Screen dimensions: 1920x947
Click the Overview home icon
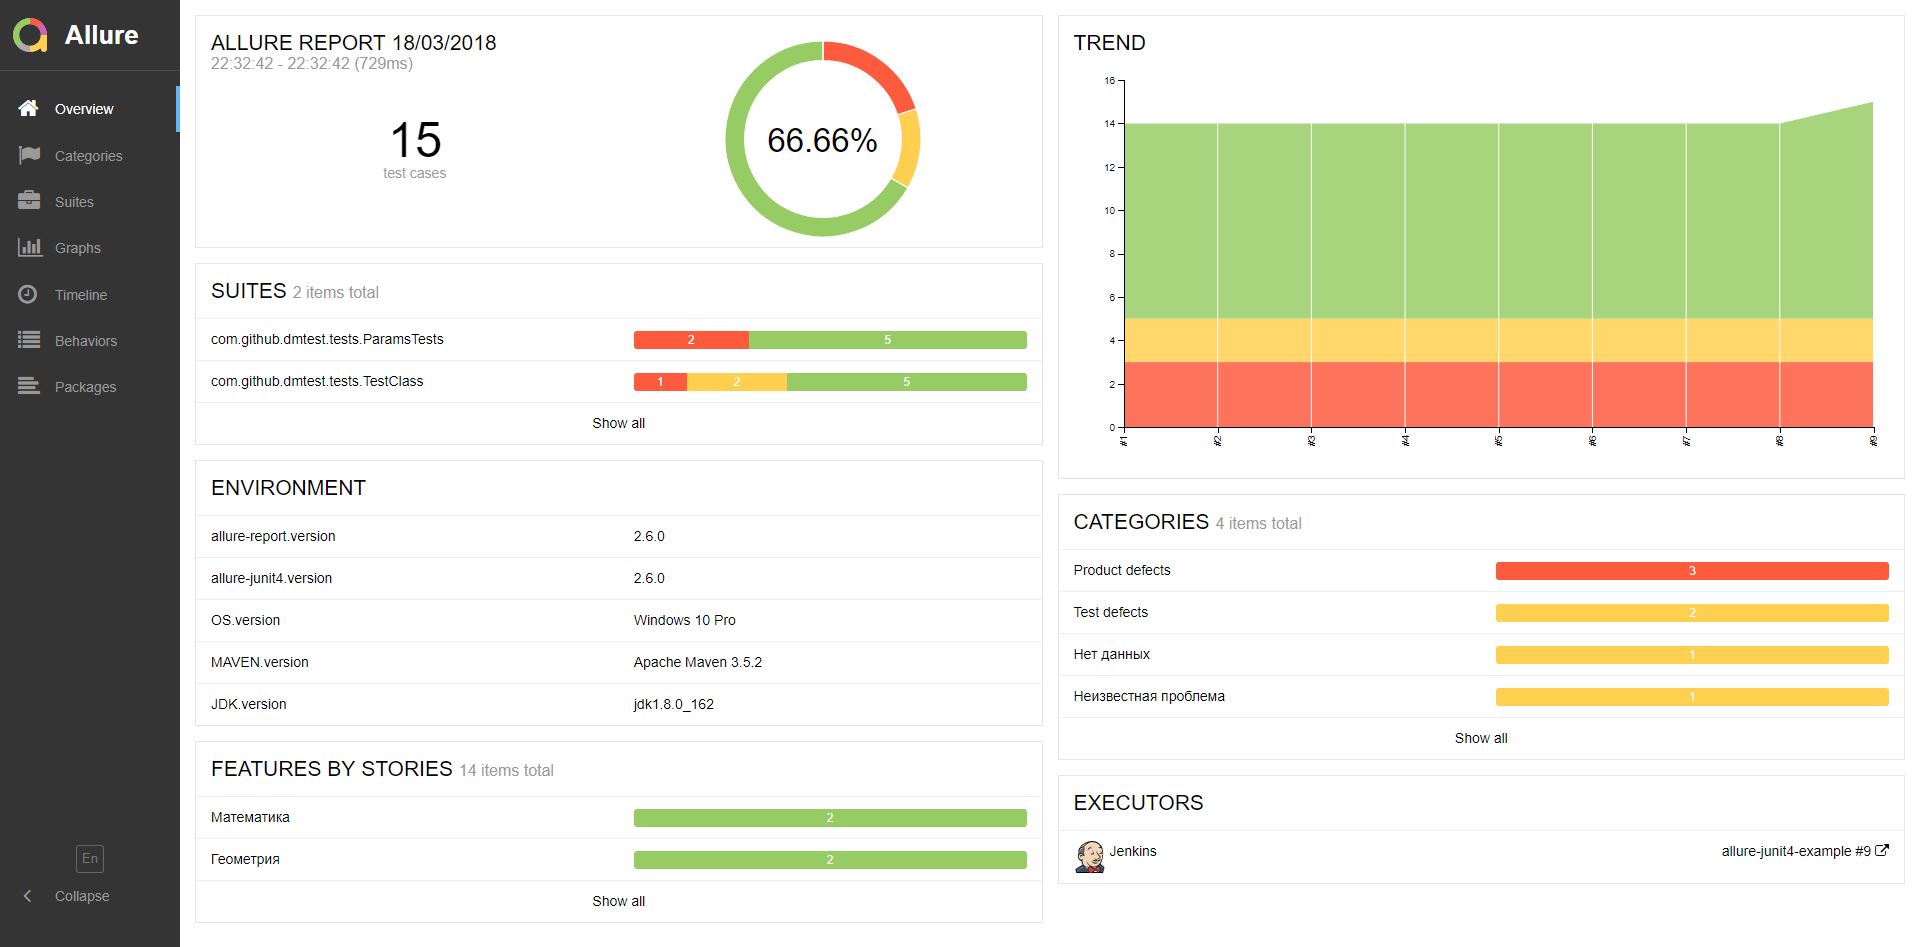(29, 108)
